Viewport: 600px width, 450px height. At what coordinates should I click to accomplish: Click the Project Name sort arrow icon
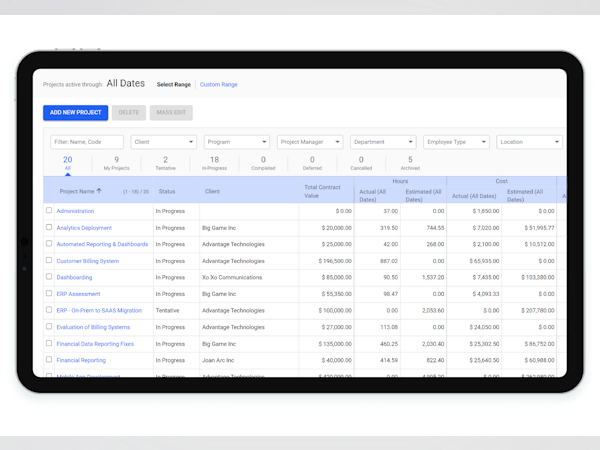[99, 191]
